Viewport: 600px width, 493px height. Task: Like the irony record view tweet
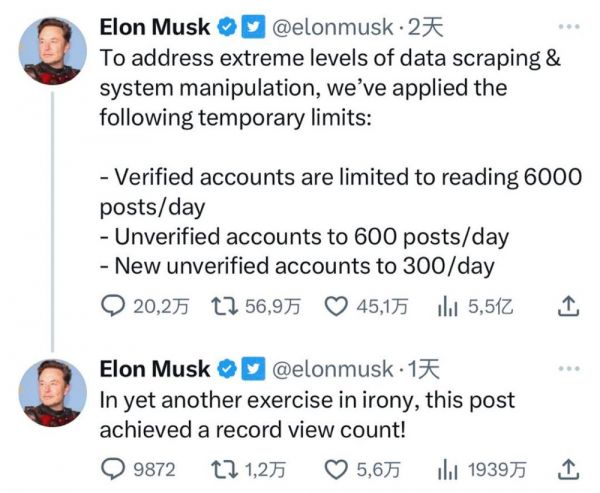click(x=339, y=467)
